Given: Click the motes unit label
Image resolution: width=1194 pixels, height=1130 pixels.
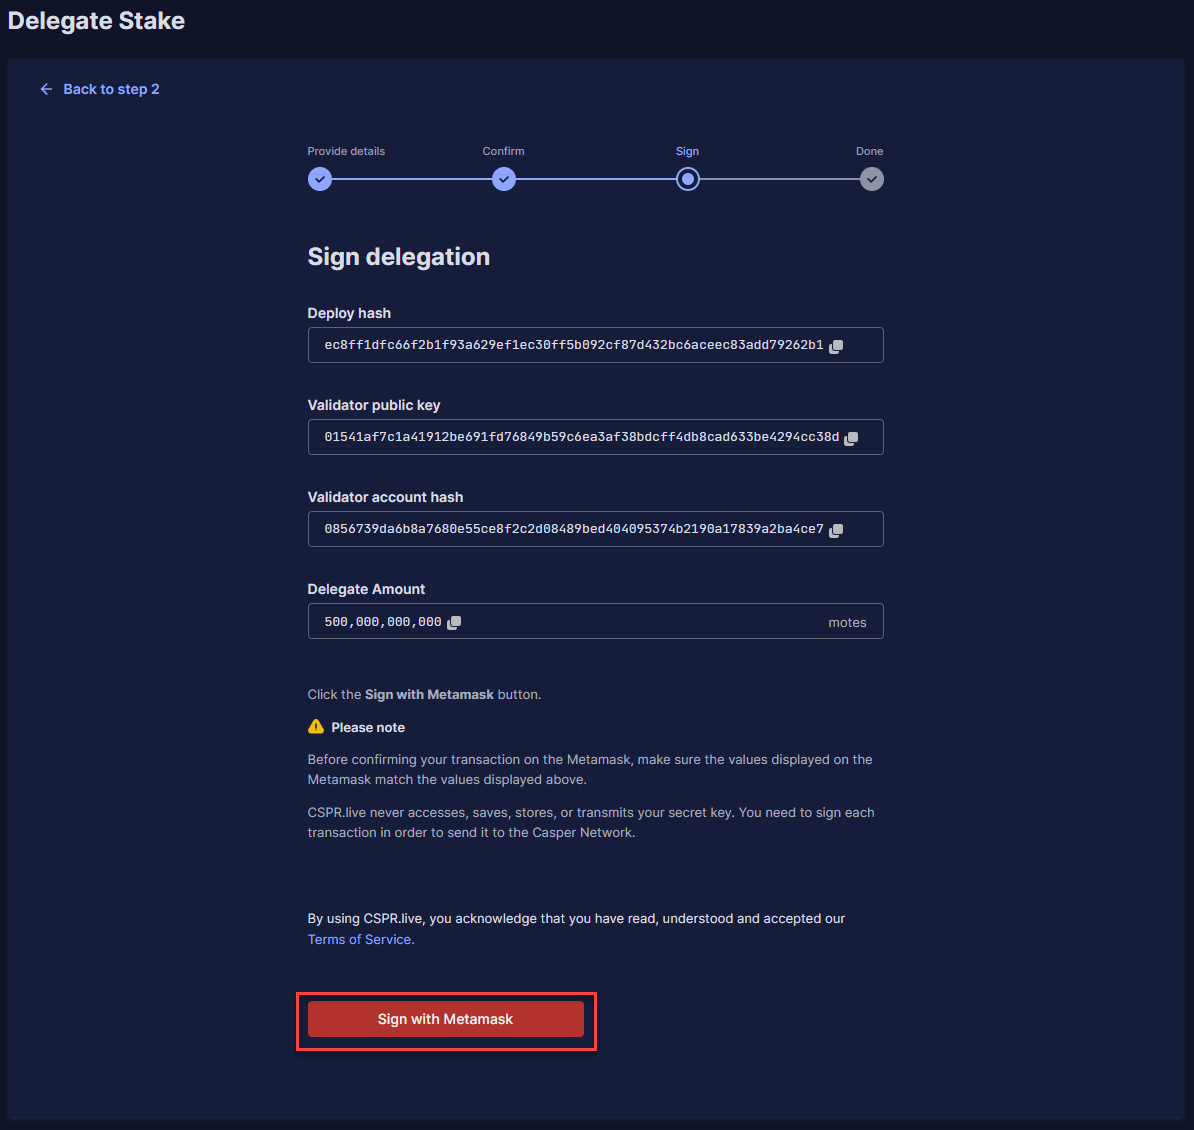Looking at the screenshot, I should click(x=847, y=622).
